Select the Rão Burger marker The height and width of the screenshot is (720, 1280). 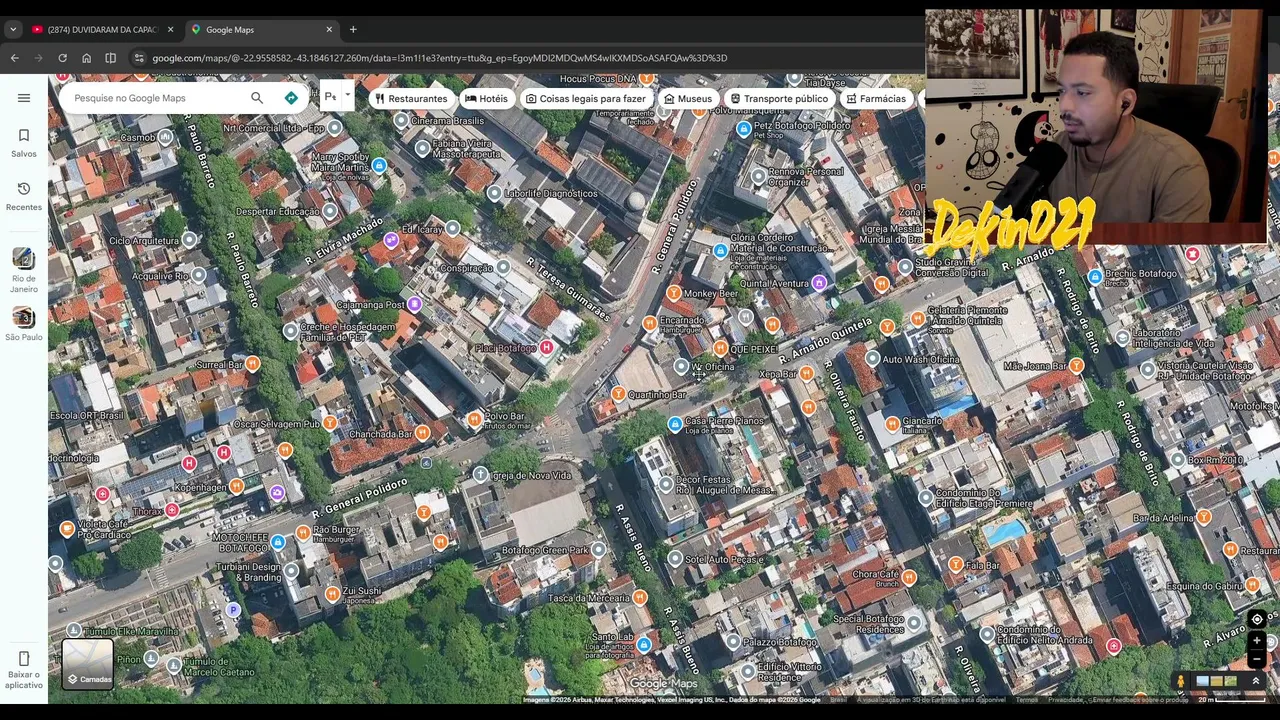(x=301, y=533)
